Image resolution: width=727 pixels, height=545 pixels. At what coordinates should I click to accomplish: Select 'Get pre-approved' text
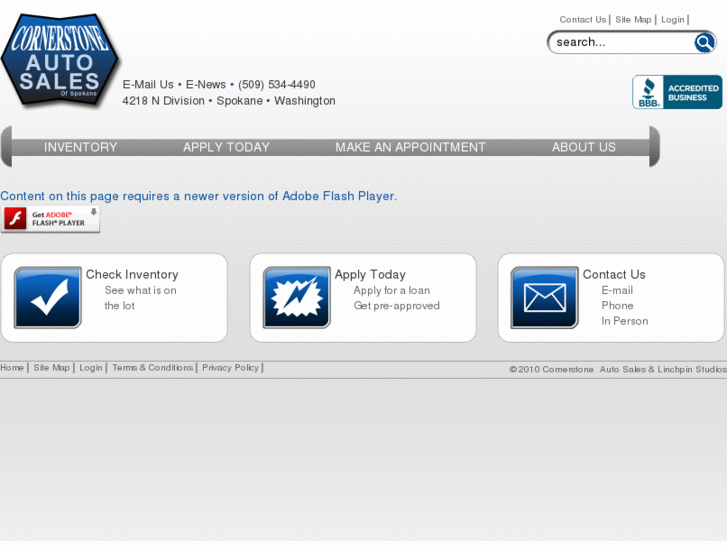tap(397, 306)
